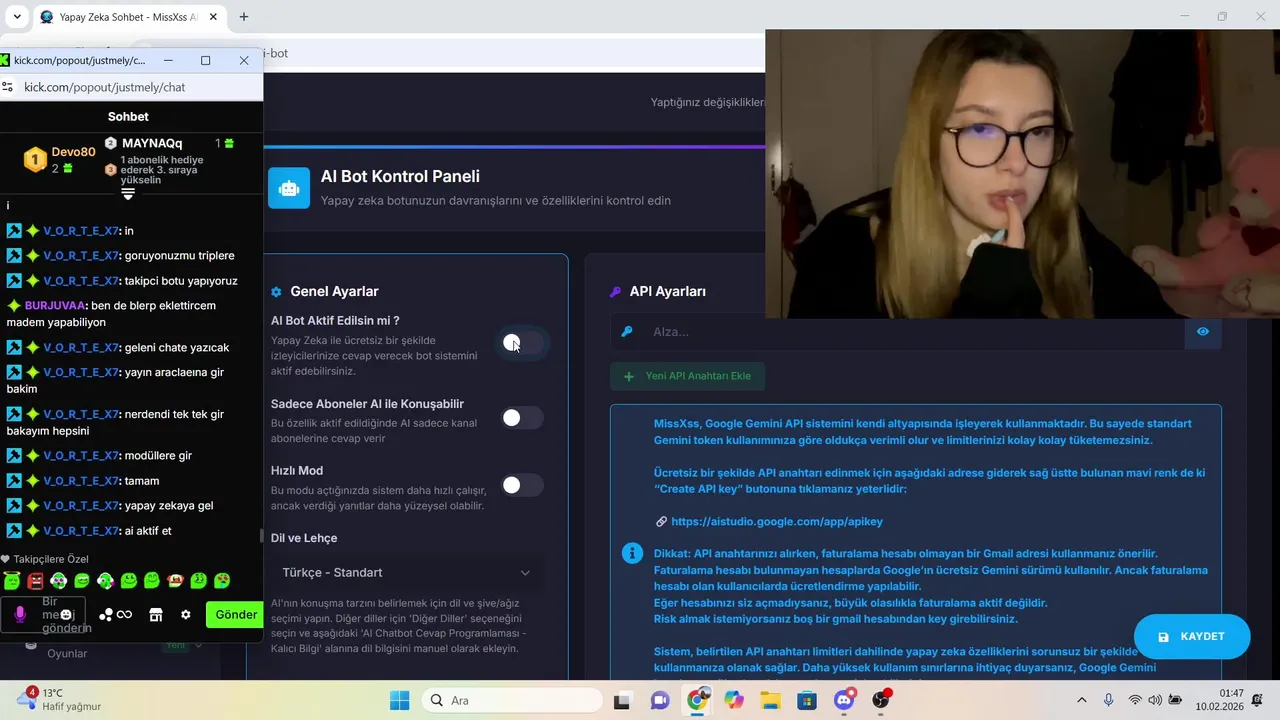Screen dimensions: 1280x720
Task: Click the three-dots bubbles icon beside chat input
Action: (105, 614)
